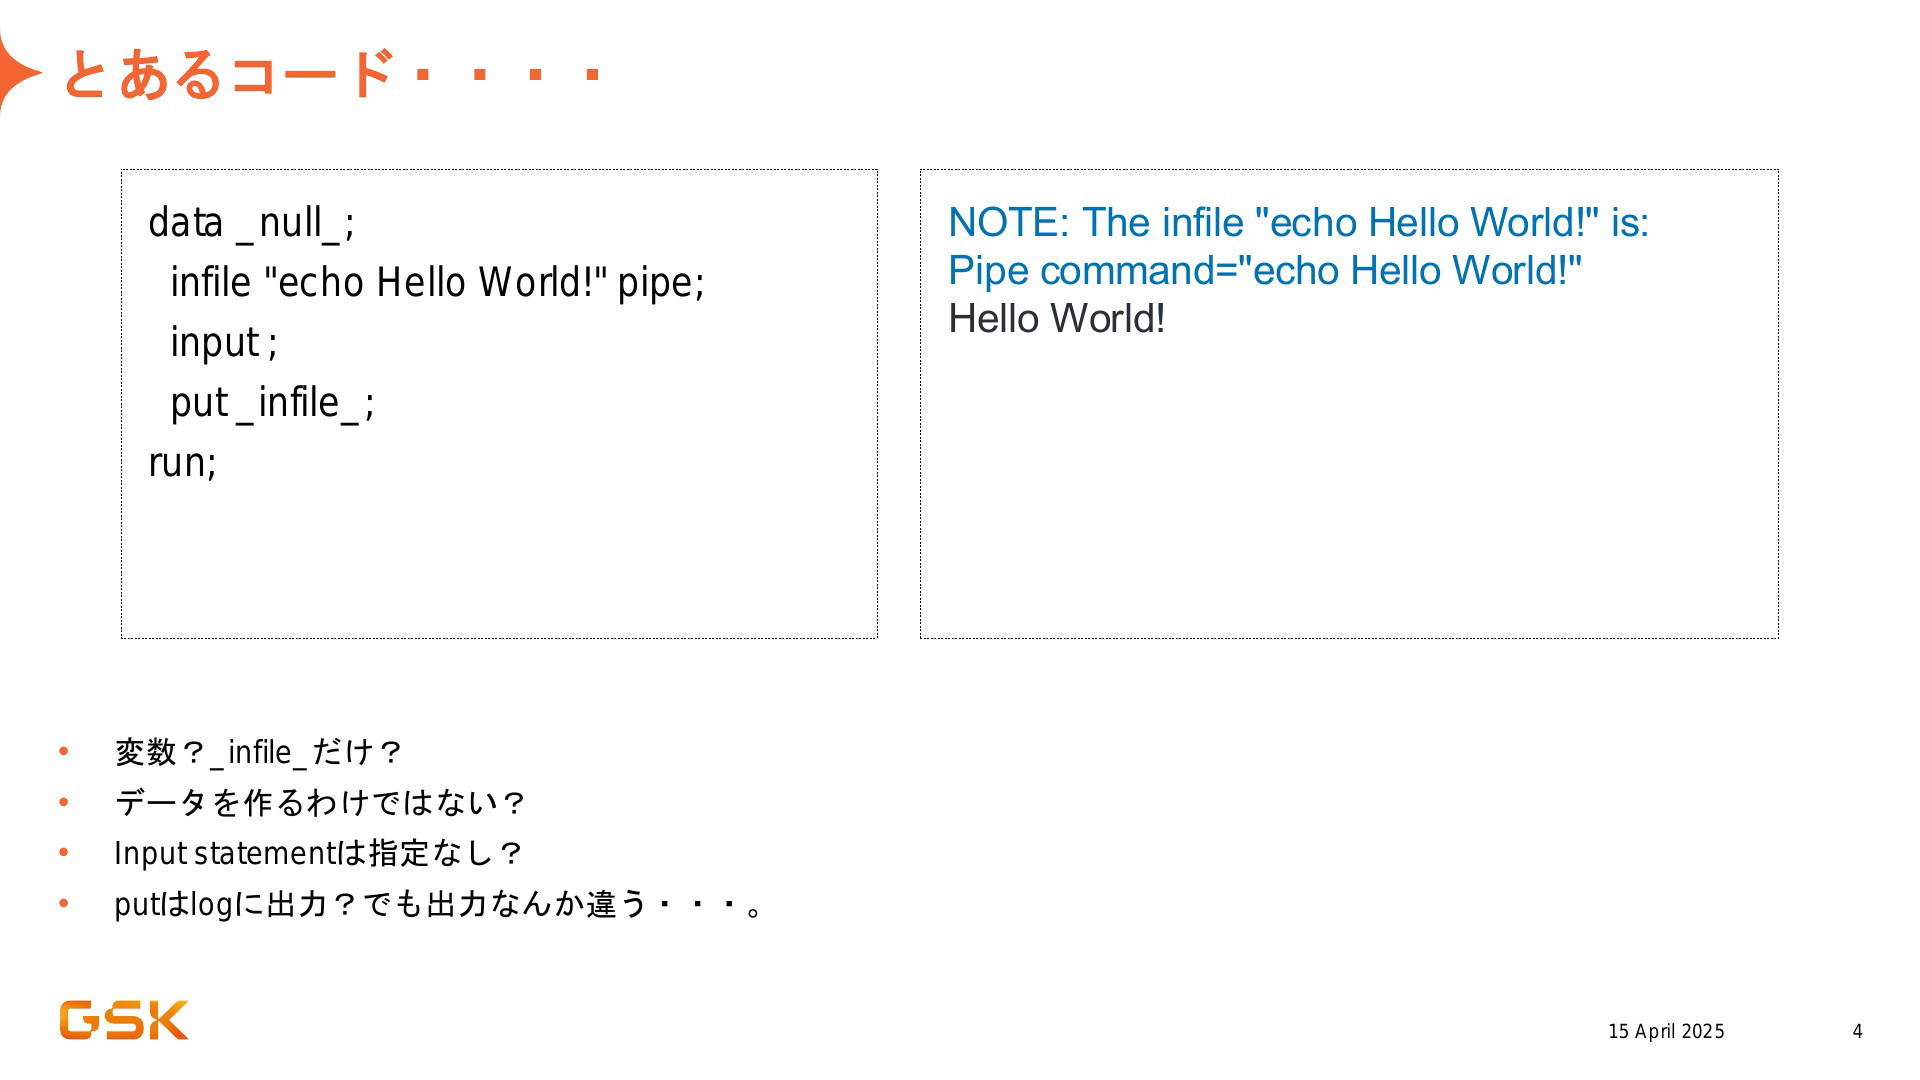Screen dimensions: 1920x1080
Task: Click the Pipe command= log line
Action: tap(1265, 270)
